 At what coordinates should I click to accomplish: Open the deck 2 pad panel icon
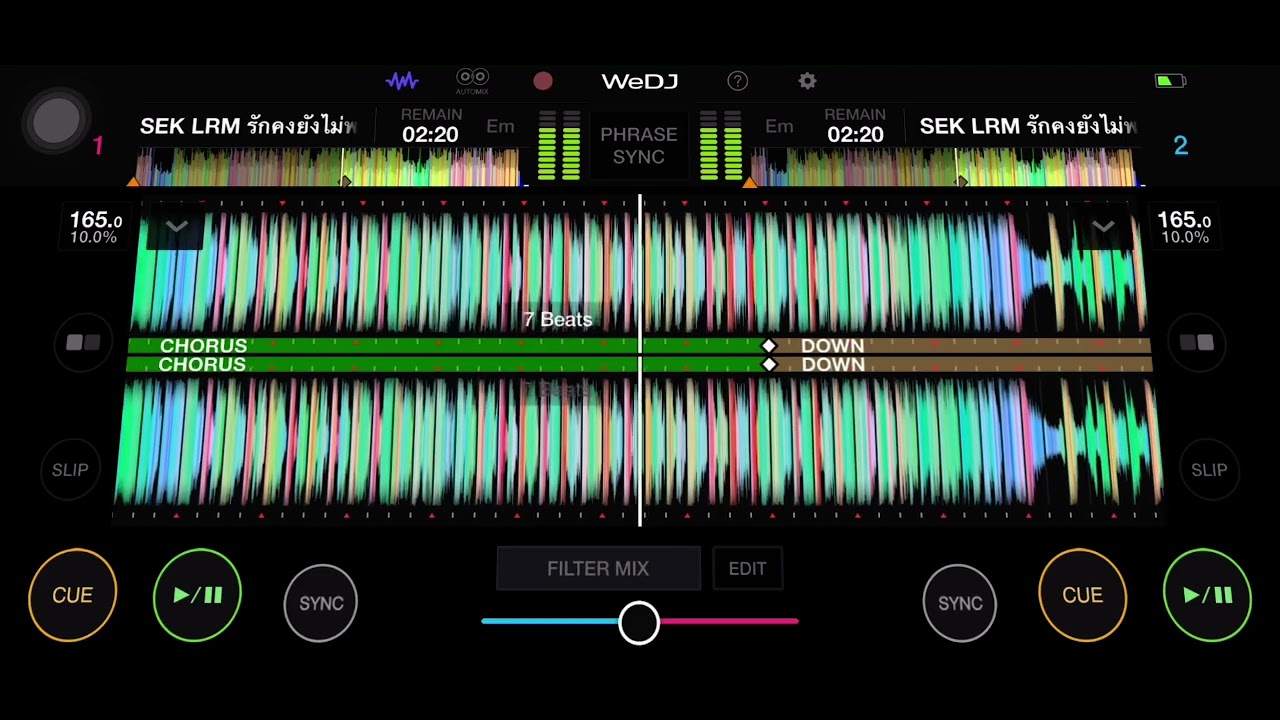click(1196, 343)
